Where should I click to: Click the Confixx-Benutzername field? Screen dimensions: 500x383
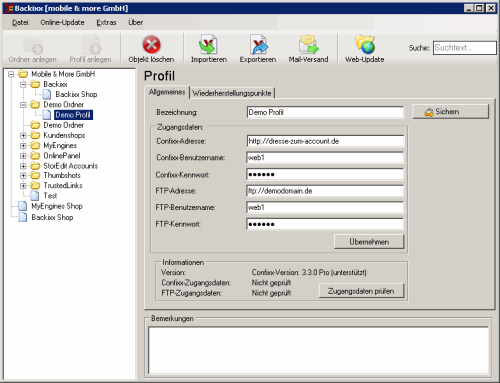click(x=325, y=158)
